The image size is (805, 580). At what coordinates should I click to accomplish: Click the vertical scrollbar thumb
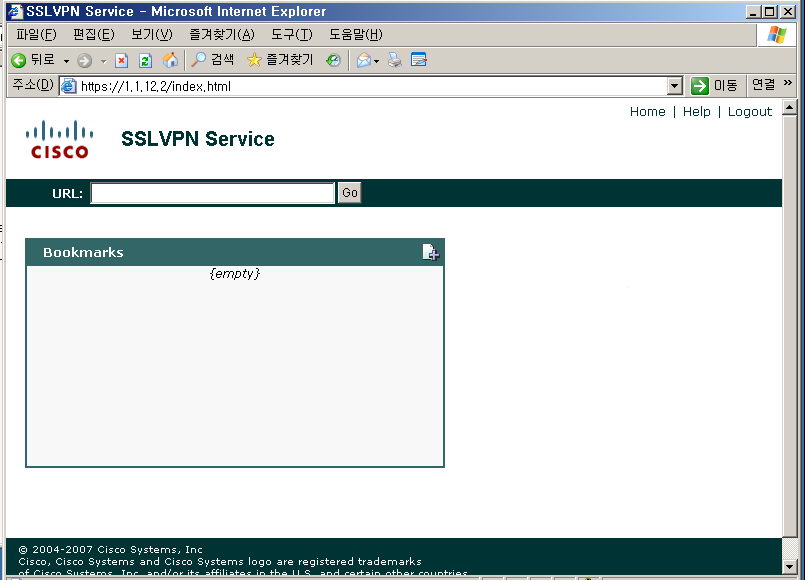tap(789, 326)
